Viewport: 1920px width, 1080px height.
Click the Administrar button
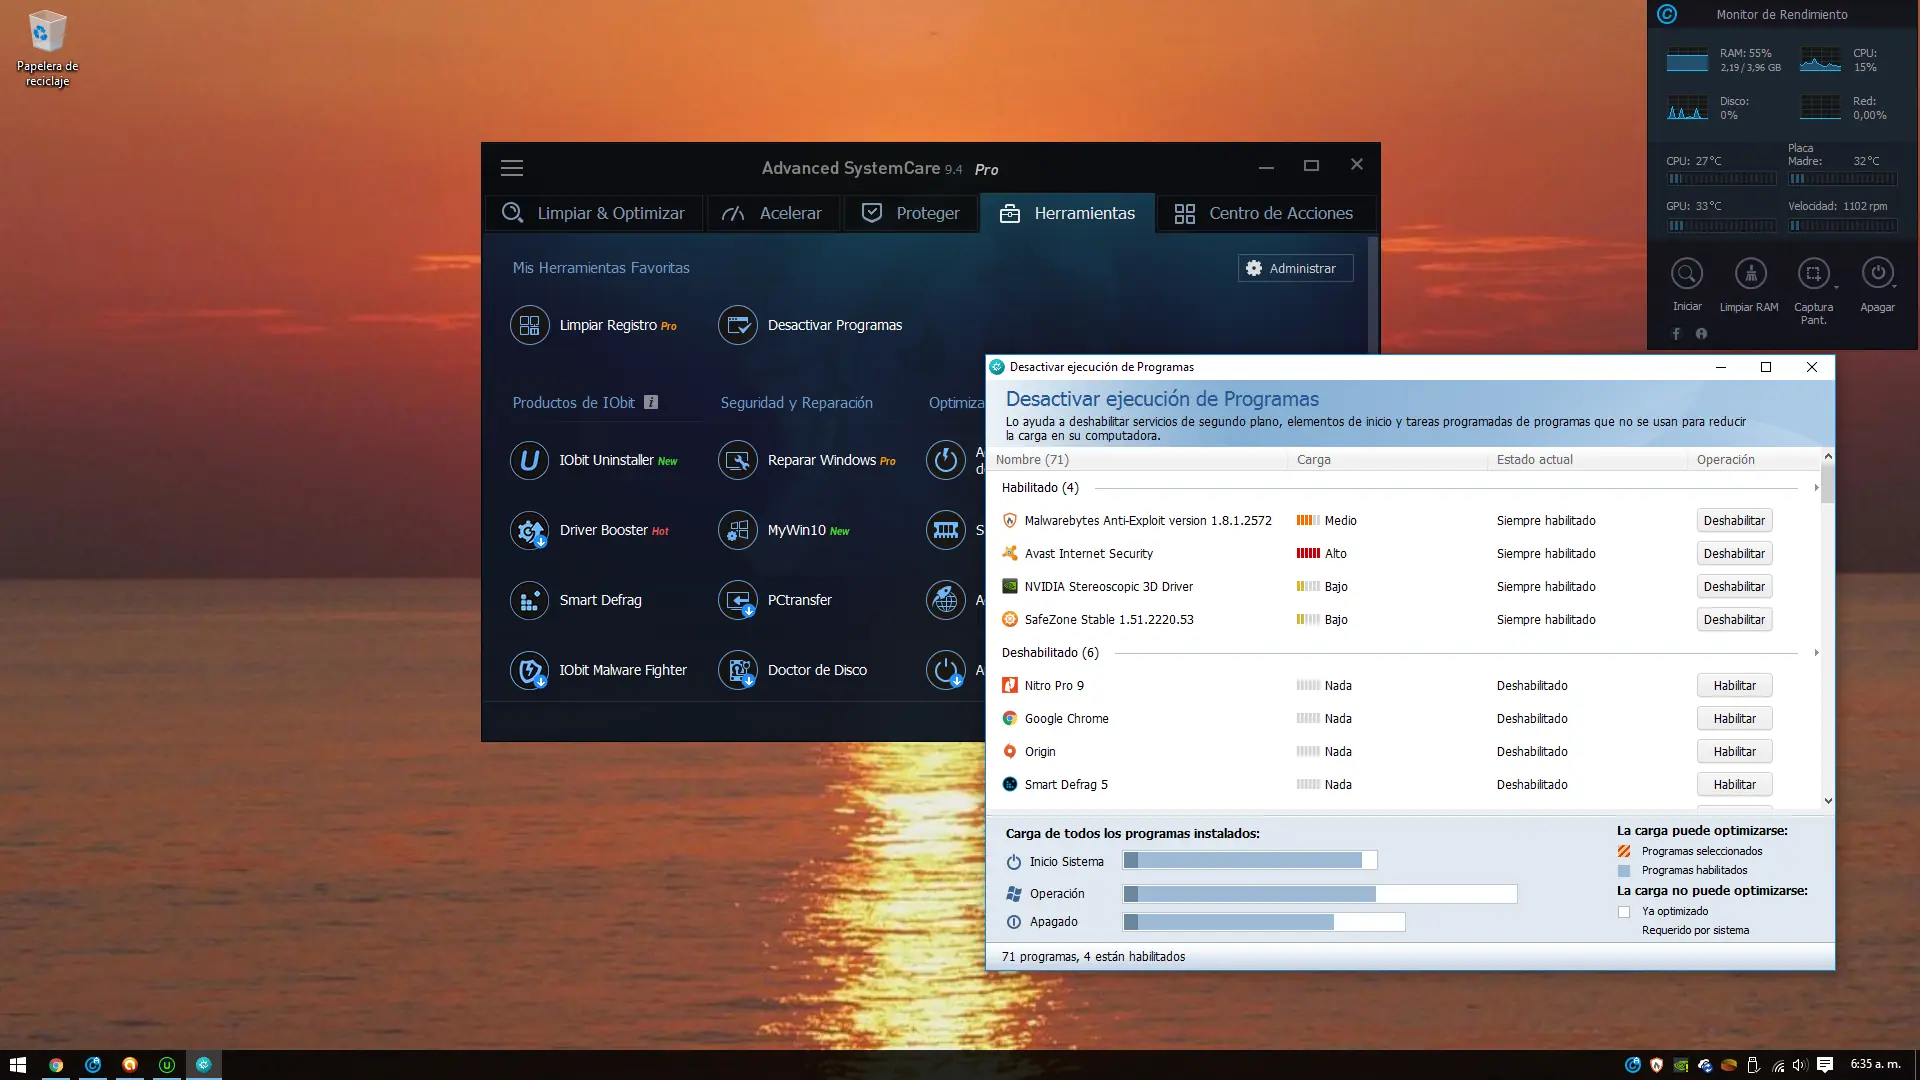point(1294,268)
